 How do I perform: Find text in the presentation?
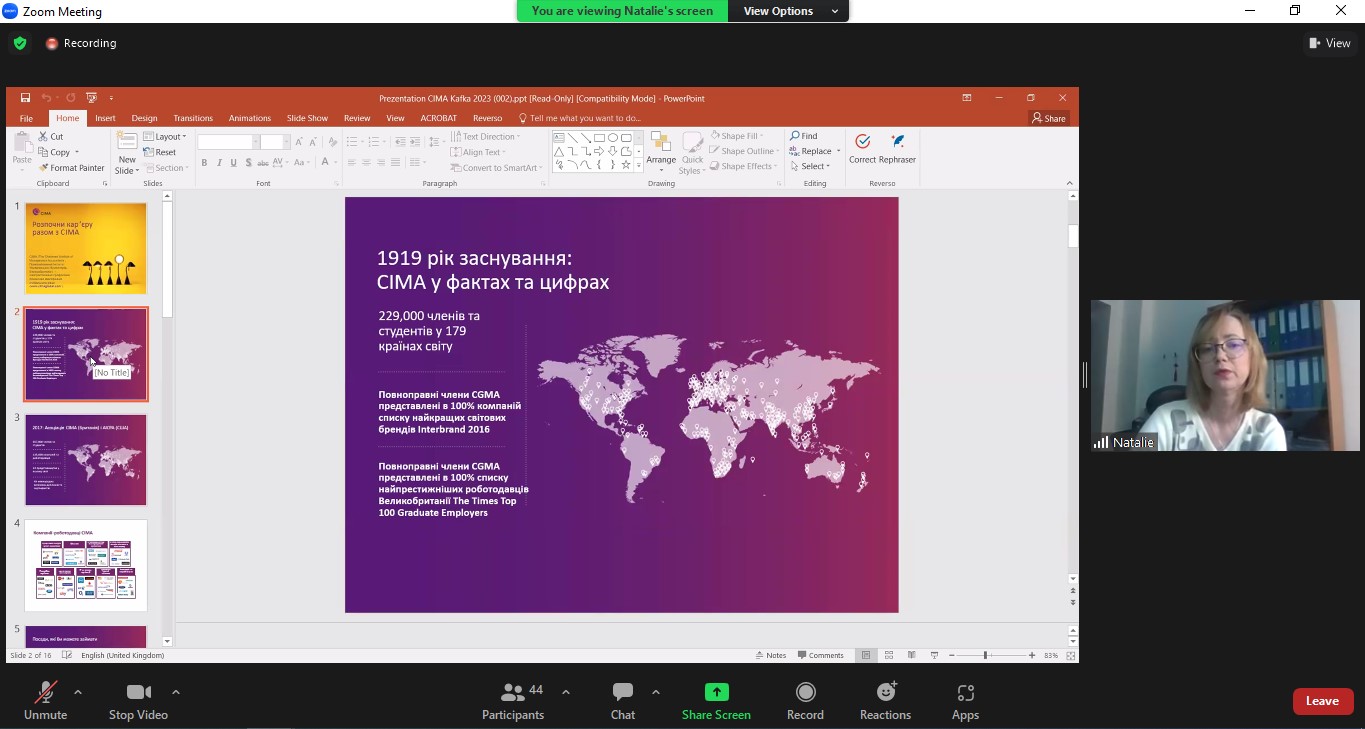pos(804,136)
